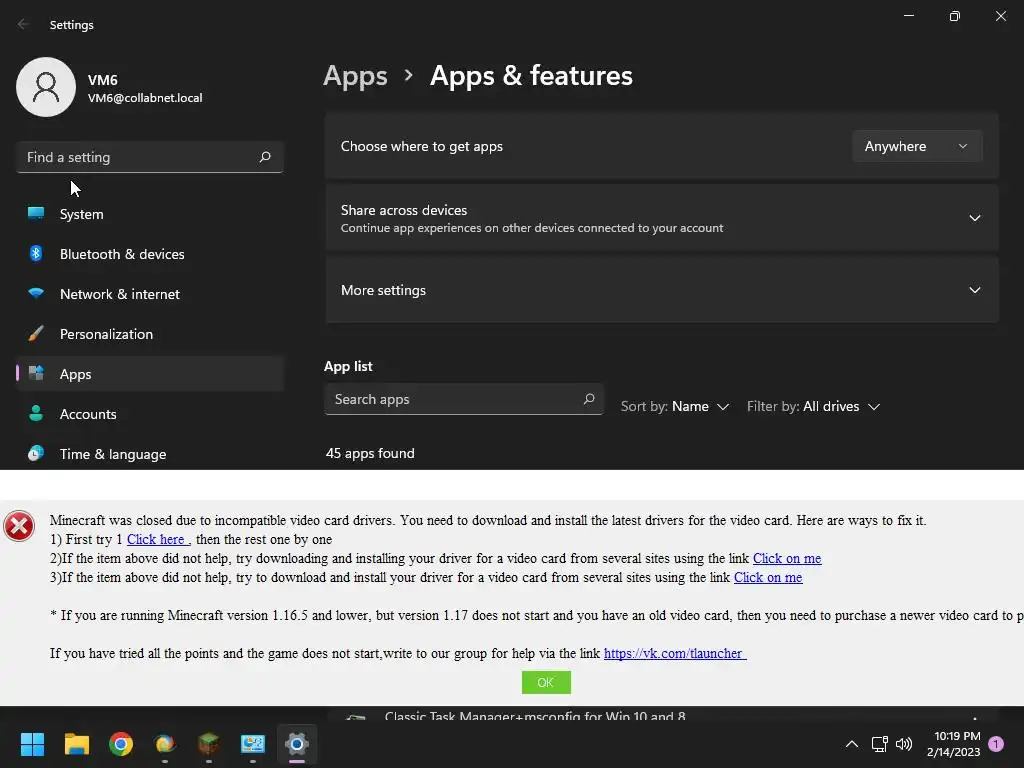Click the Time & language globe icon
The width and height of the screenshot is (1024, 768).
36,453
